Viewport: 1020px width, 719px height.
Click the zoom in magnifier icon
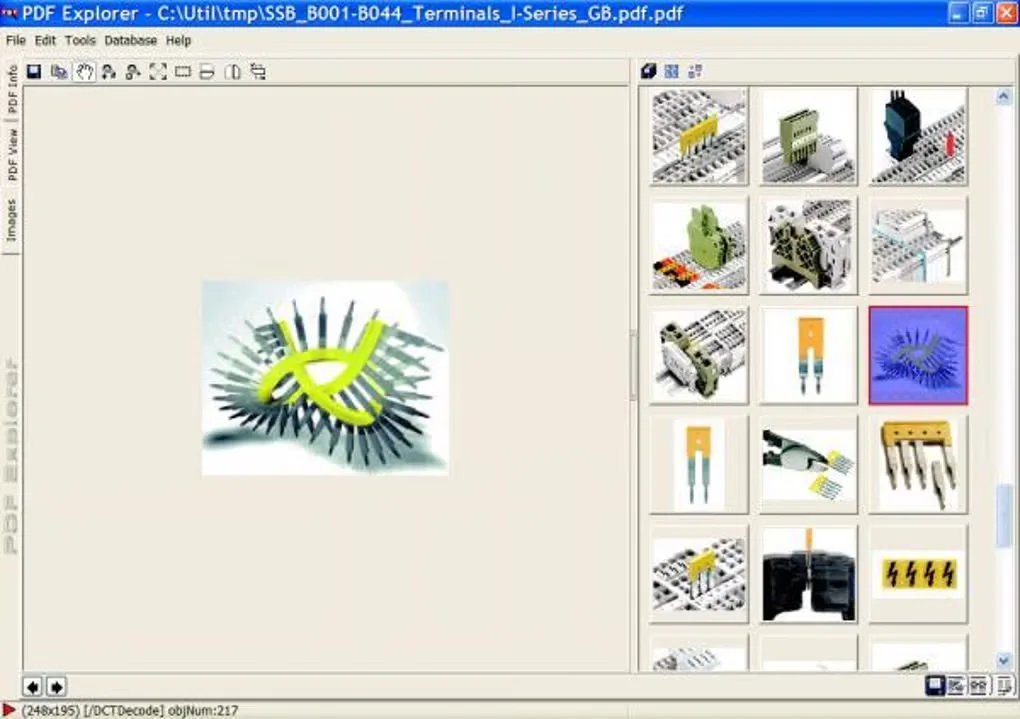click(109, 72)
